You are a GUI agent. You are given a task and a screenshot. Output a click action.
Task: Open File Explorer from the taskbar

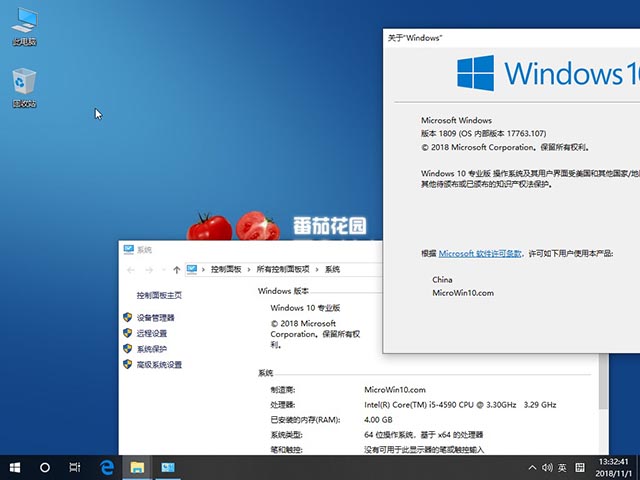[137, 468]
